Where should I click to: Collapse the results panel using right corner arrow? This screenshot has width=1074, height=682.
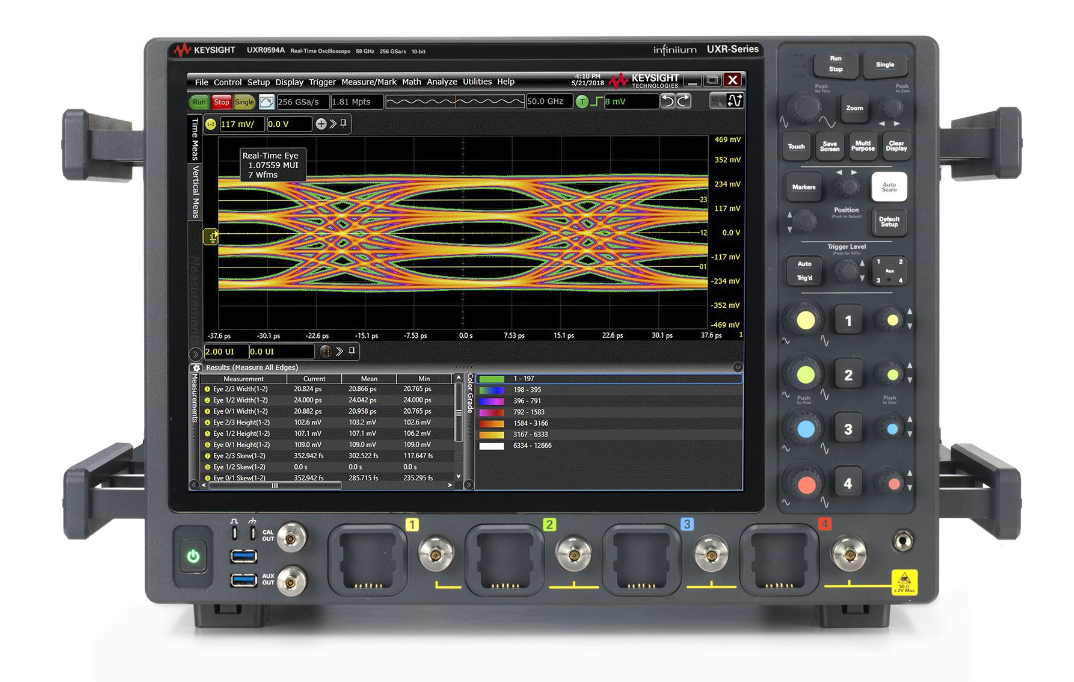pyautogui.click(x=738, y=368)
